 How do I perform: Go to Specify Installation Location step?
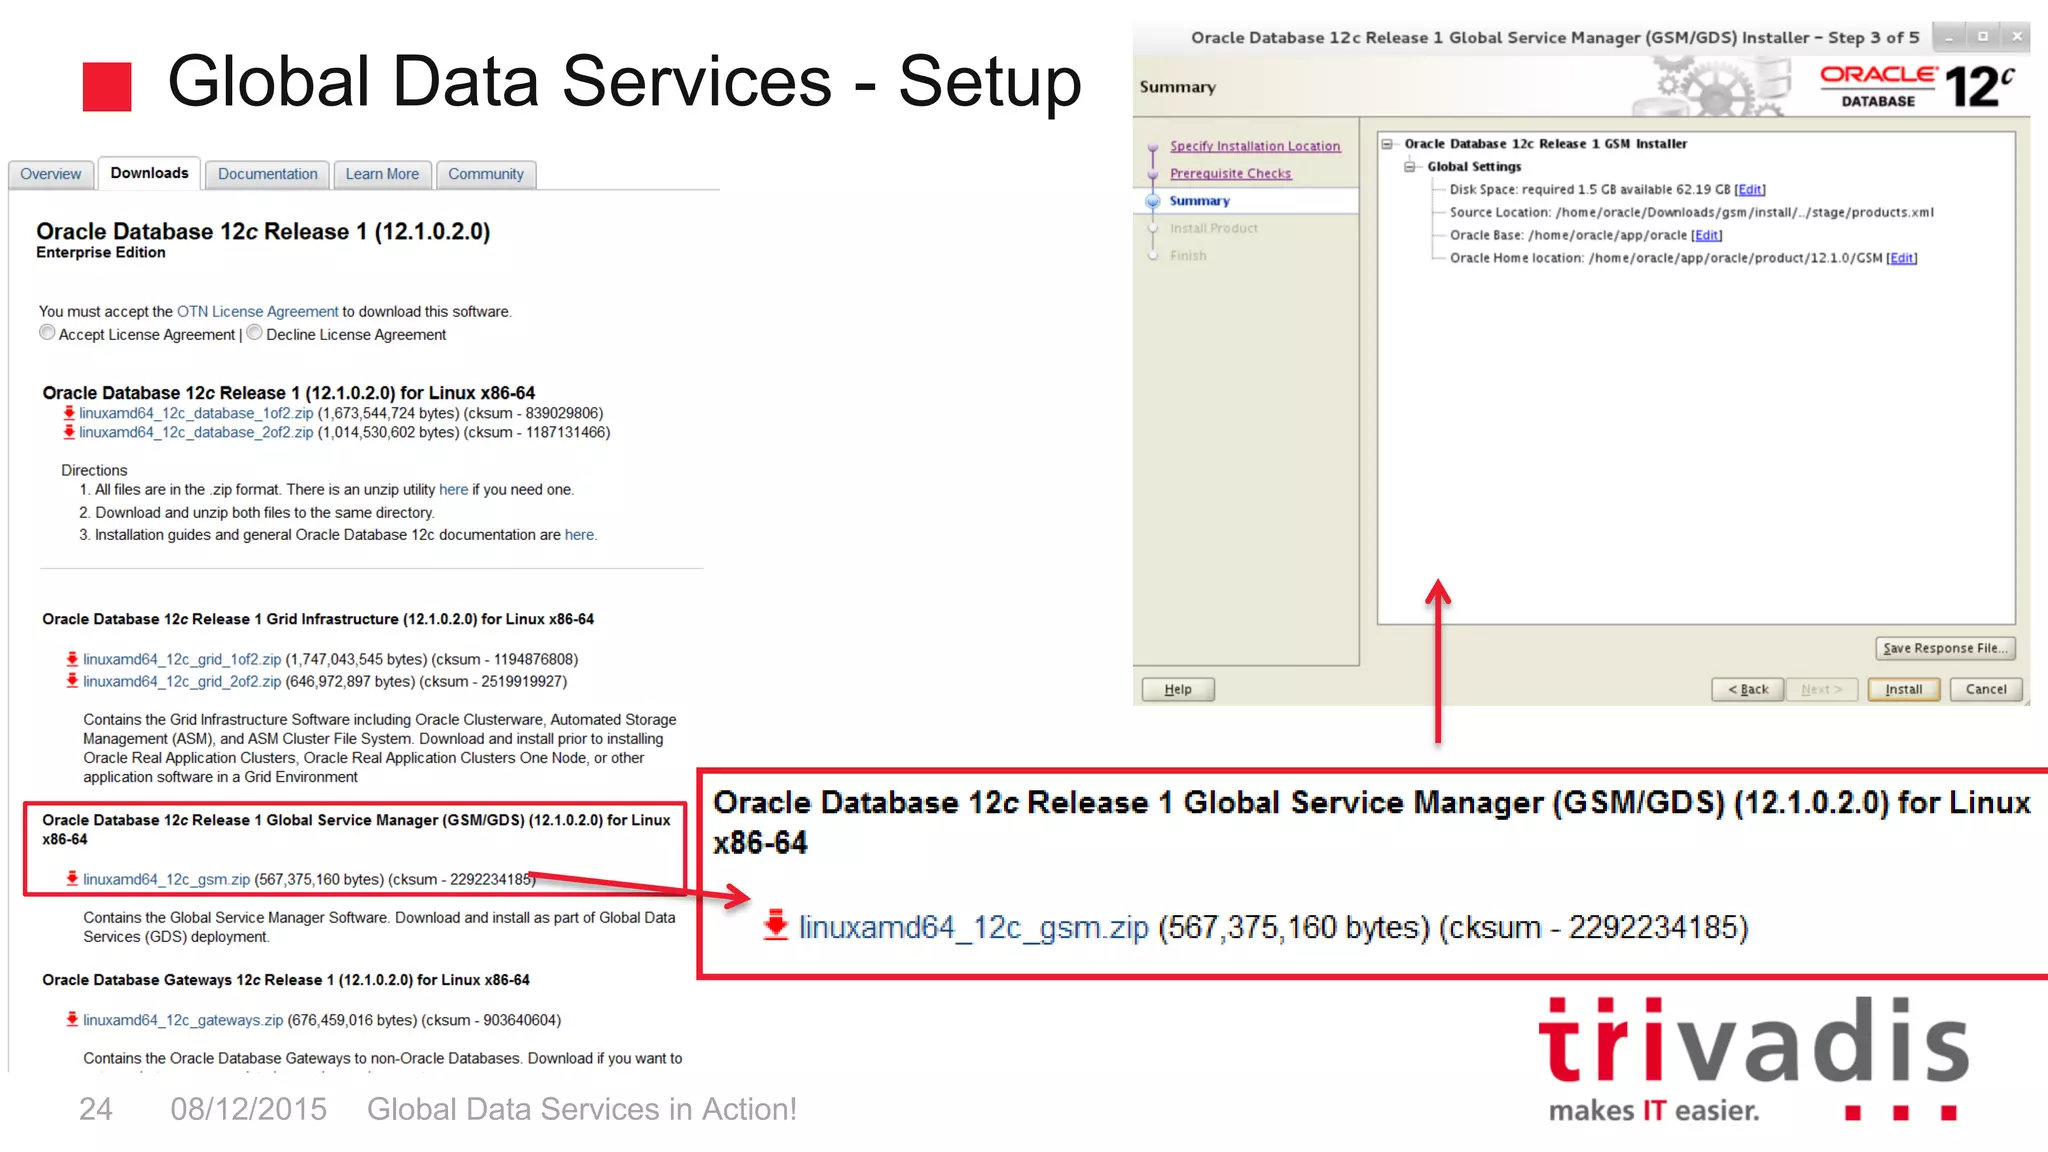point(1255,146)
